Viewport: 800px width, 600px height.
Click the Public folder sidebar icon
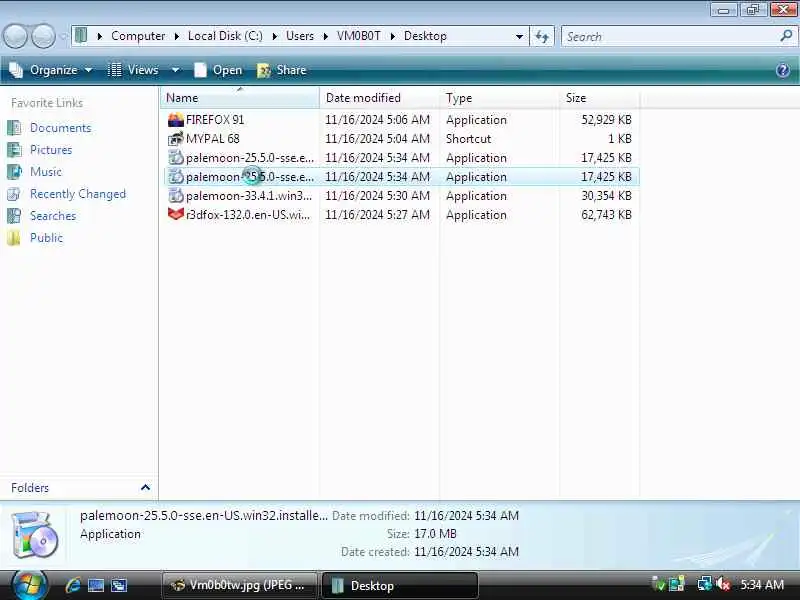[14, 238]
